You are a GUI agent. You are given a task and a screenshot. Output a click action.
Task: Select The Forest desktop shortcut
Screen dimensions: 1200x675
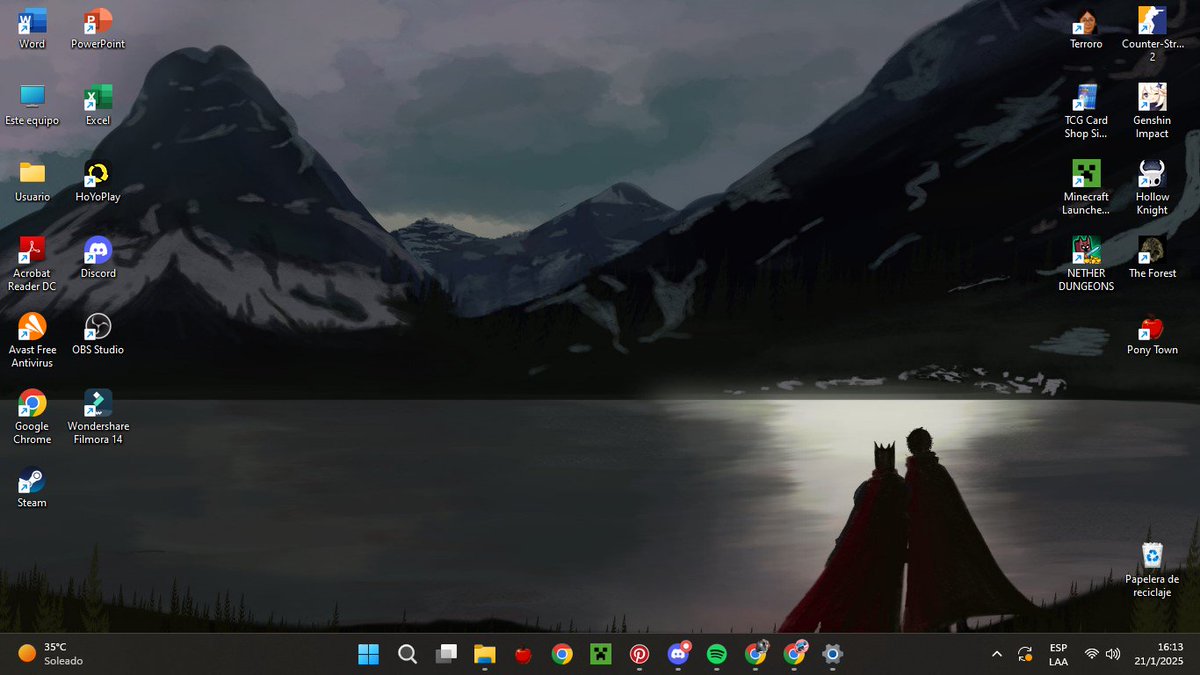pyautogui.click(x=1152, y=257)
